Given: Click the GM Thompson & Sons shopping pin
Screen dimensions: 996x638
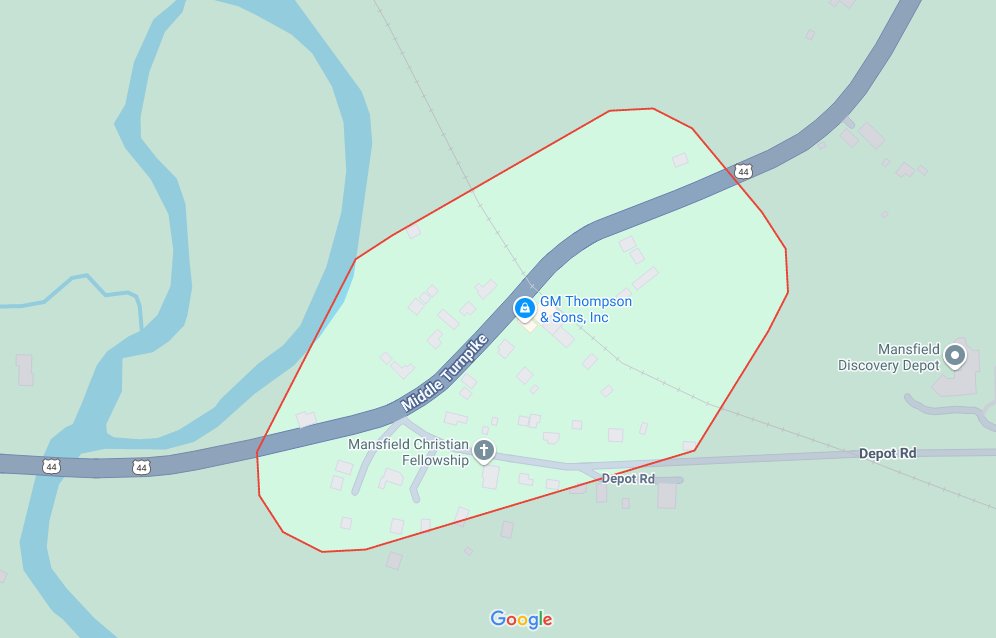Looking at the screenshot, I should 524,309.
